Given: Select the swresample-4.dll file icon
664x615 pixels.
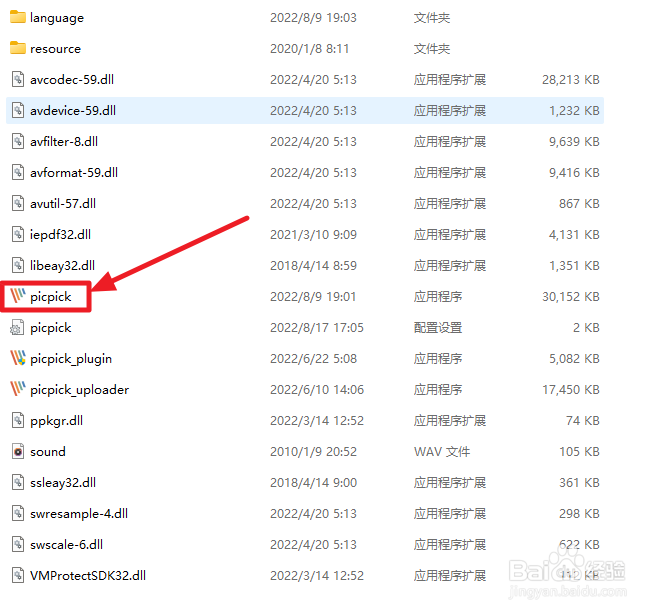Looking at the screenshot, I should coord(18,513).
